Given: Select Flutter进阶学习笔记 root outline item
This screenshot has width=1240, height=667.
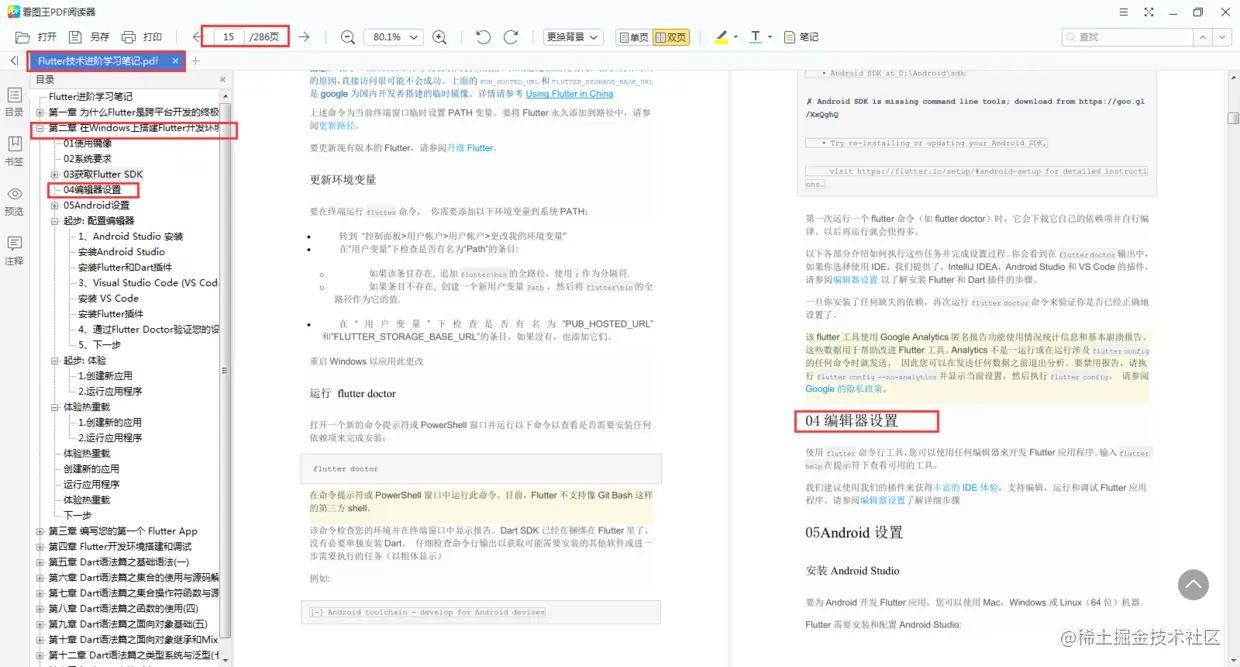Looking at the screenshot, I should tap(90, 97).
